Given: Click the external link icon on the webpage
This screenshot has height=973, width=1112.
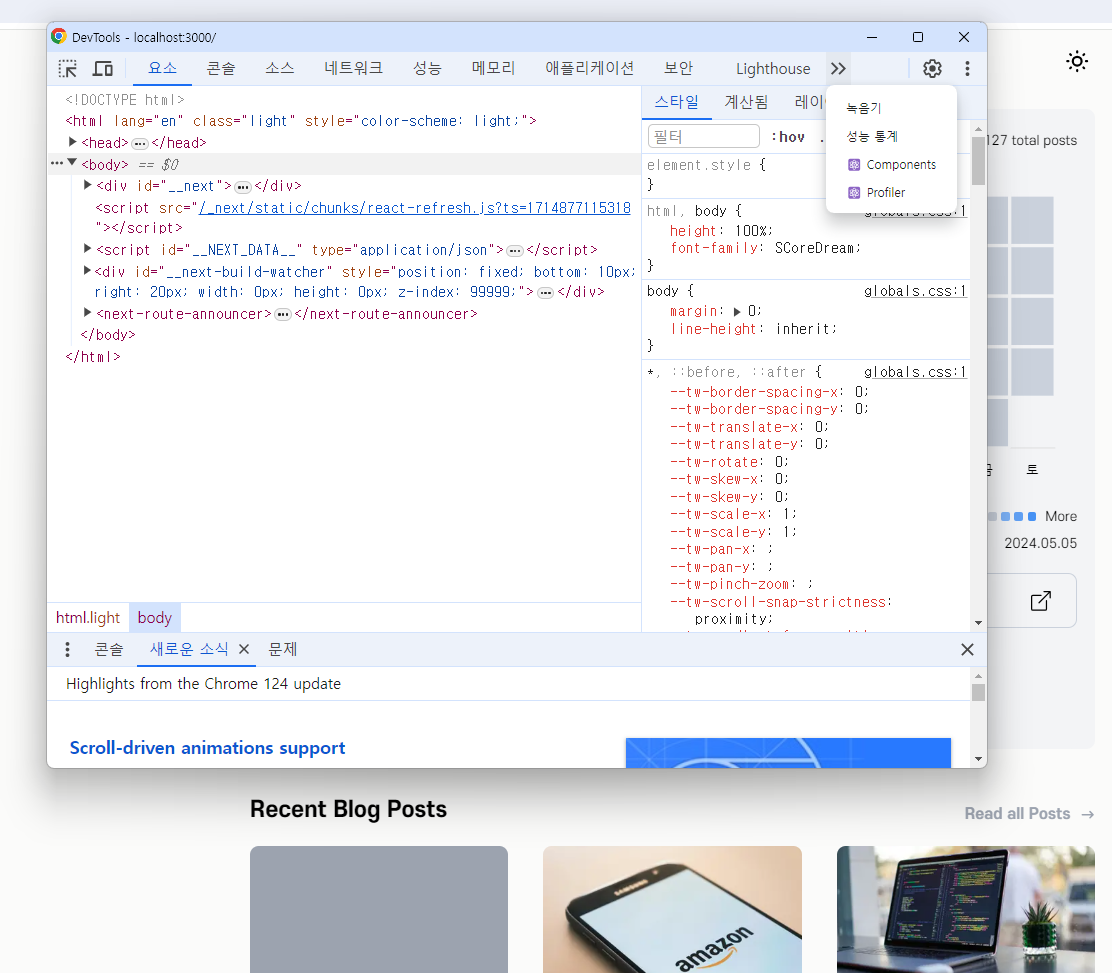Looking at the screenshot, I should tap(1040, 601).
